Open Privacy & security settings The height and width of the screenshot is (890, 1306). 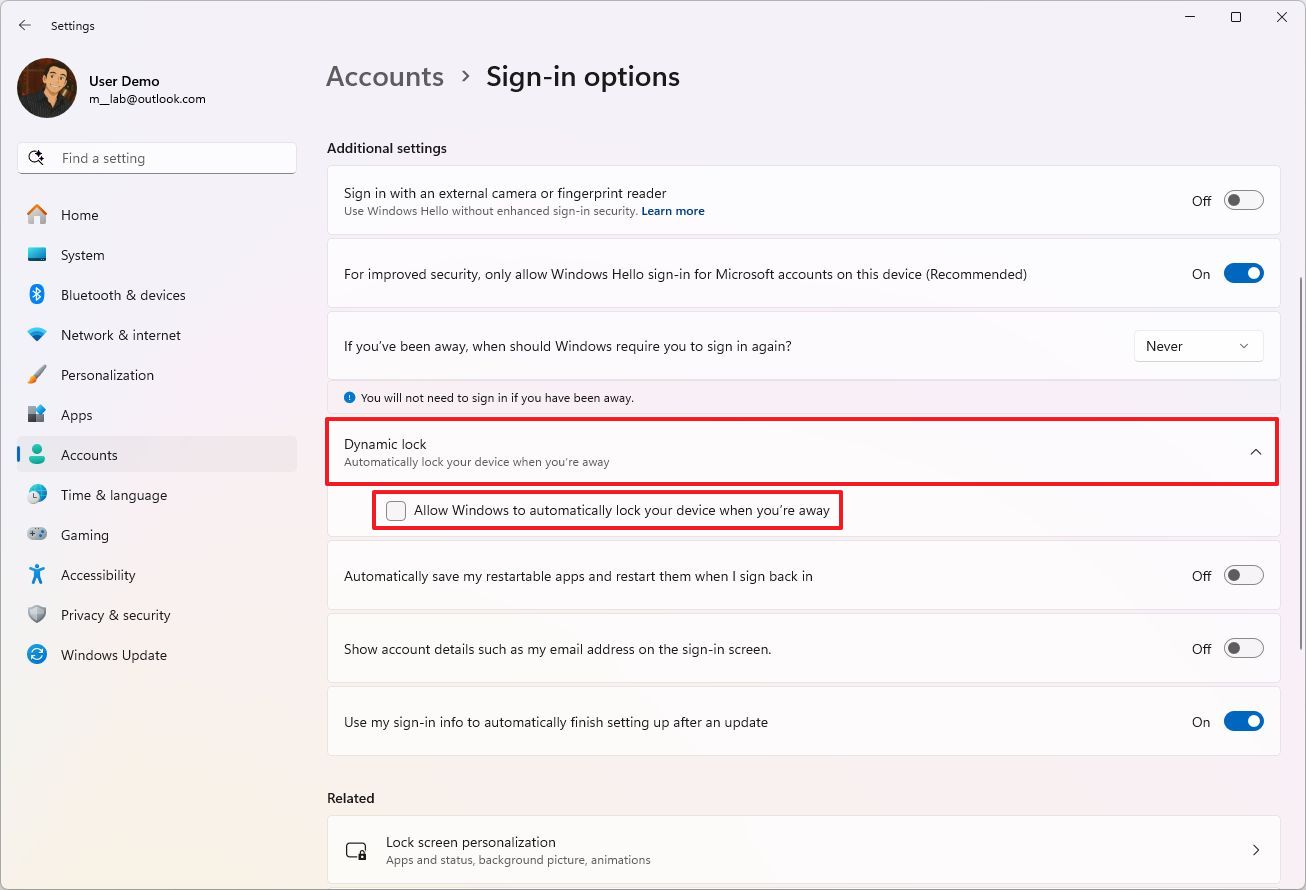click(x=116, y=614)
